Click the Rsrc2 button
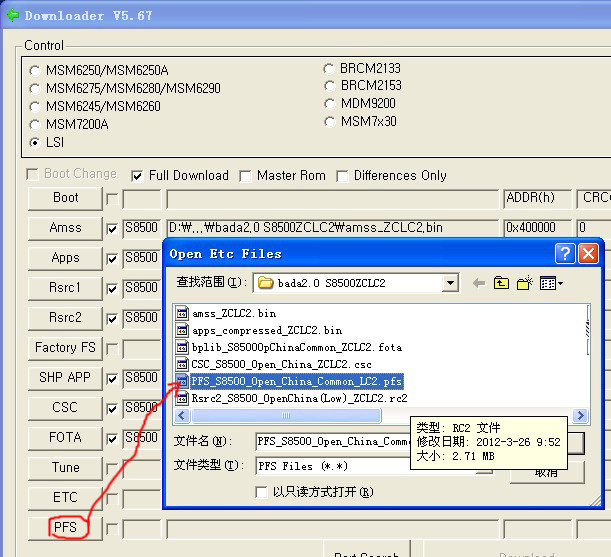Image resolution: width=611 pixels, height=557 pixels. [x=65, y=318]
